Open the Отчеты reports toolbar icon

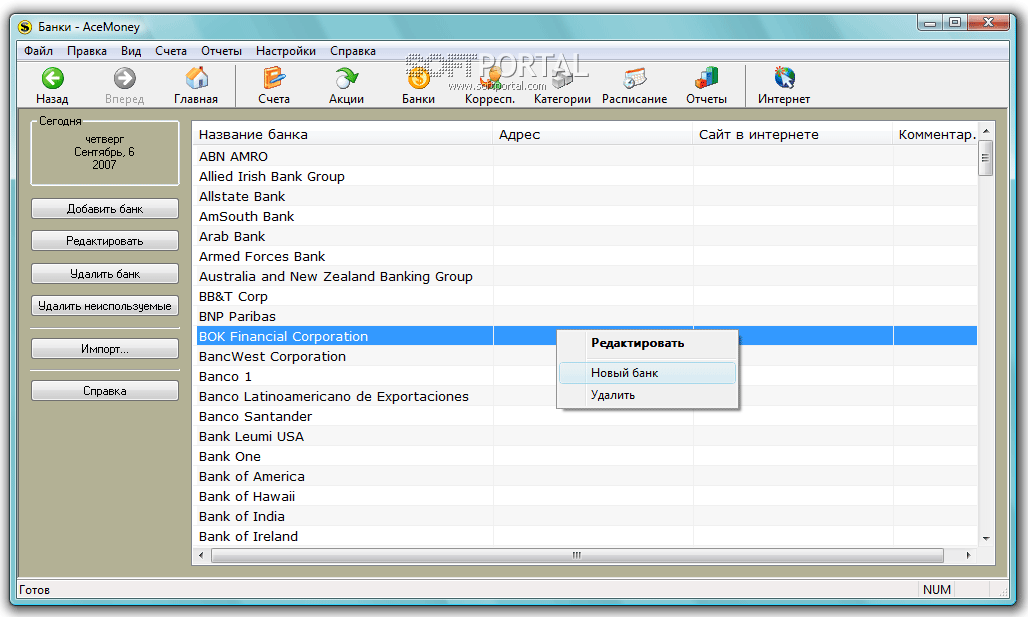706,78
